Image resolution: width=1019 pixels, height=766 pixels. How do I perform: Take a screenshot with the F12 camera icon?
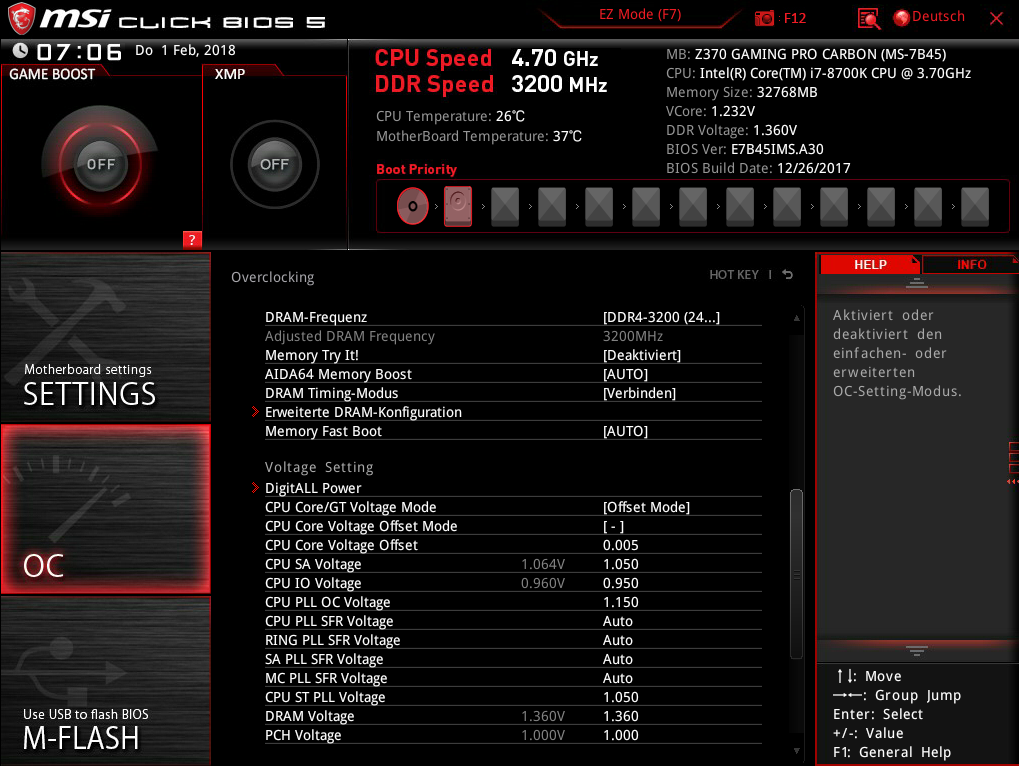coord(764,18)
